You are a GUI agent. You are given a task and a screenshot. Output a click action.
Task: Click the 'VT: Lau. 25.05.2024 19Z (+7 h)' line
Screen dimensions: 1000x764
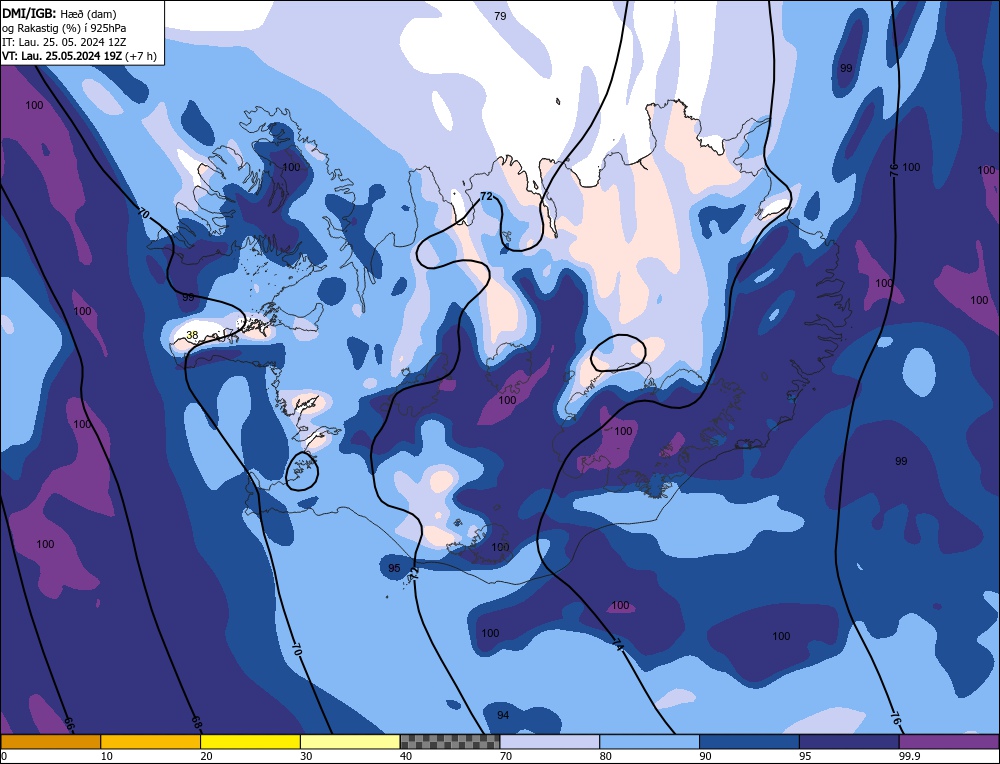[x=79, y=56]
